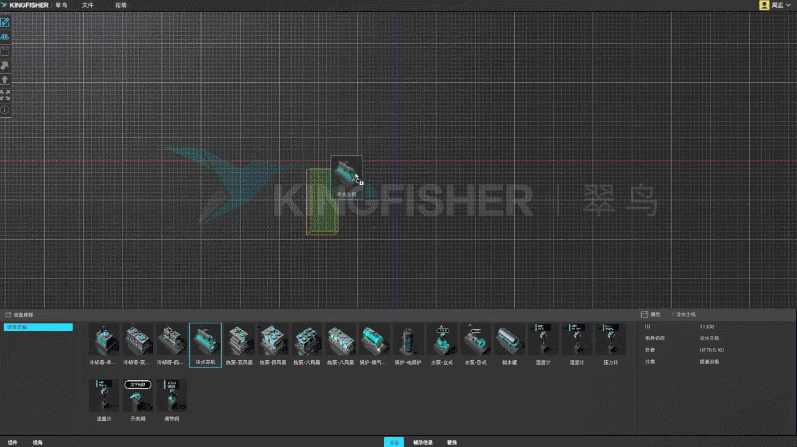Select the highlighted 暖通设备 category in left list
This screenshot has width=797, height=447.
38,327
